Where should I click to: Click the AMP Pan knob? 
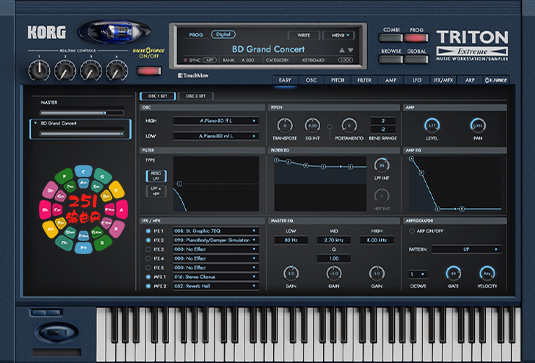pyautogui.click(x=478, y=126)
